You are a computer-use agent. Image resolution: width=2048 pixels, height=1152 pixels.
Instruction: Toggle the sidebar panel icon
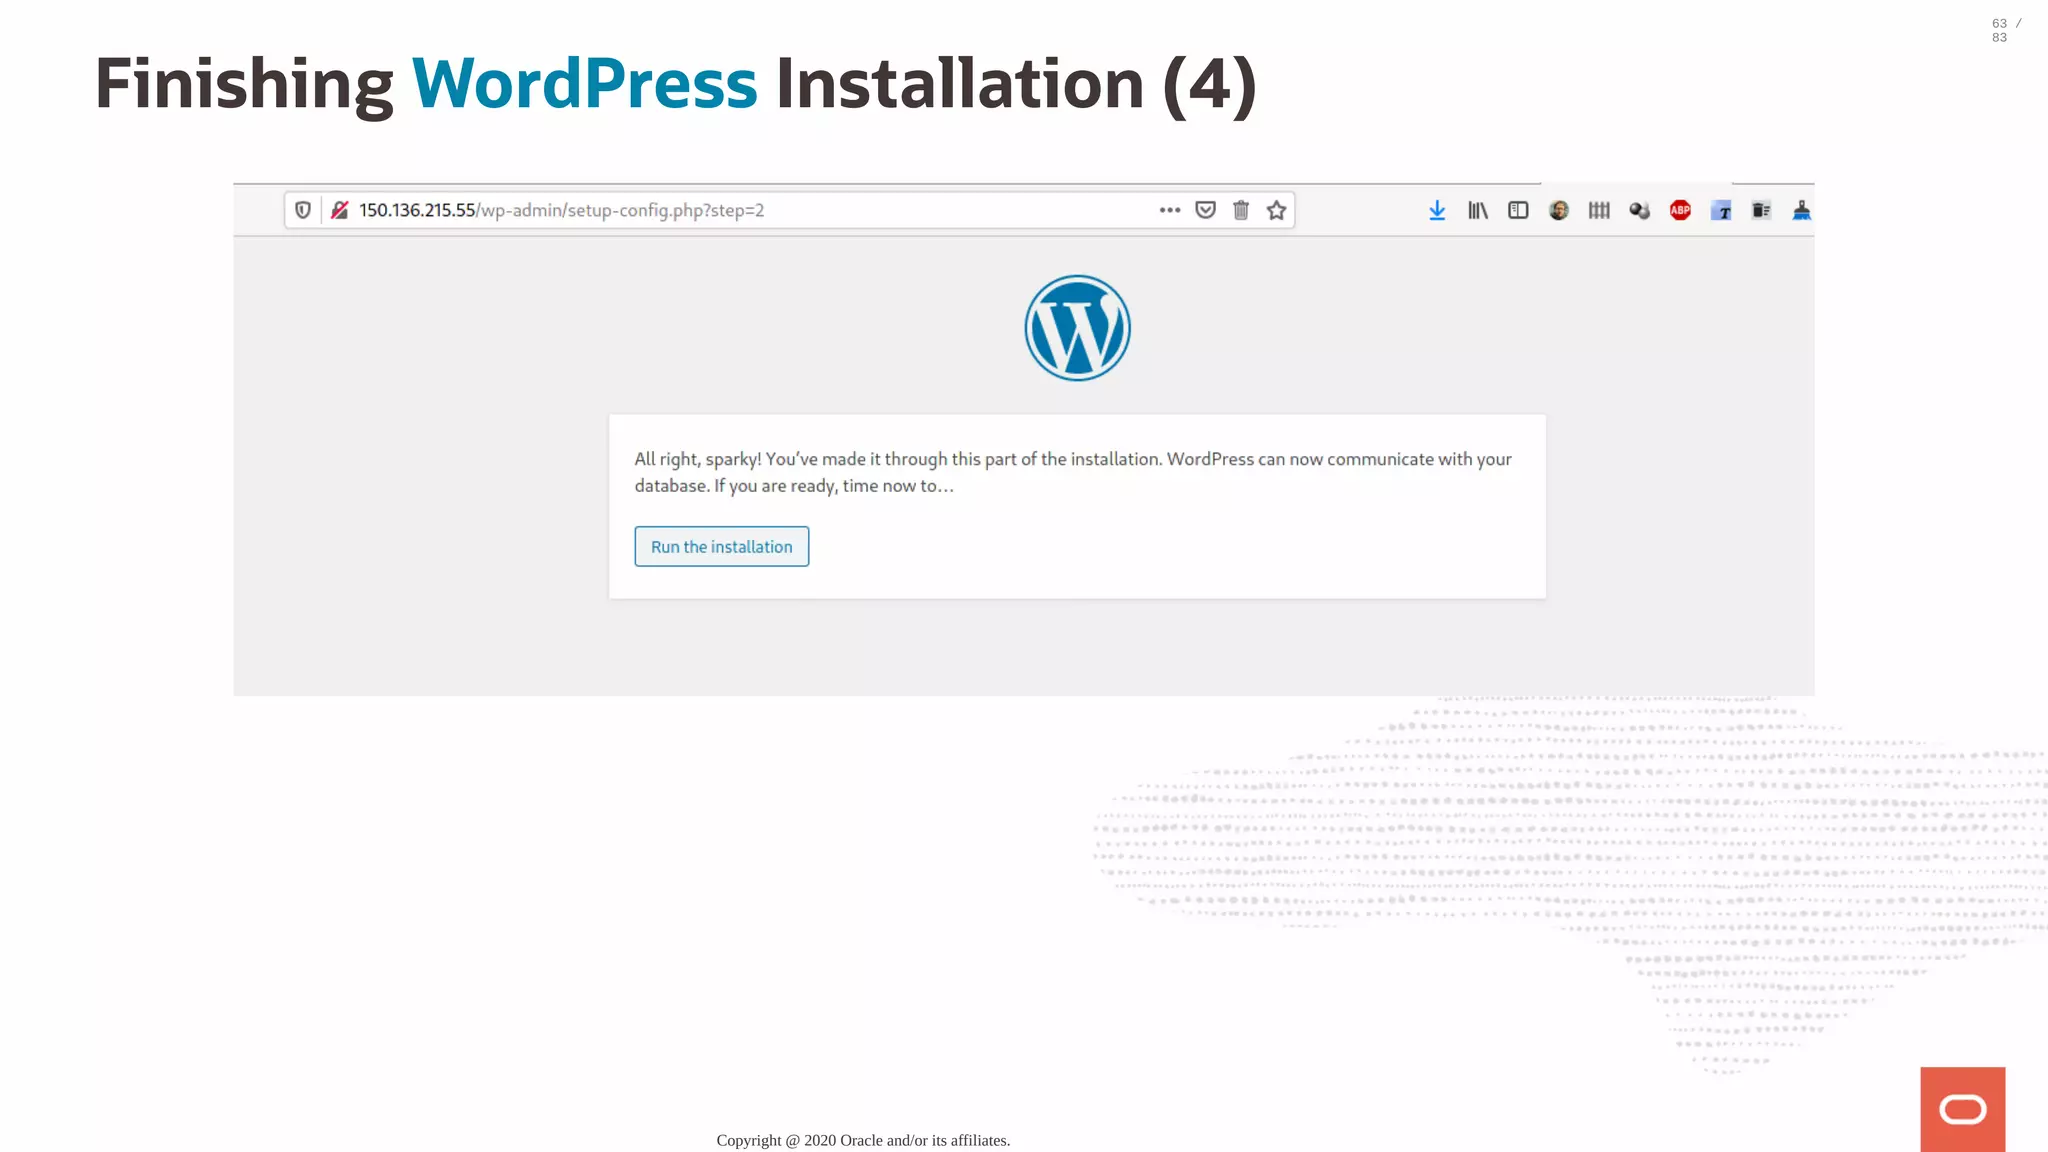(x=1518, y=210)
